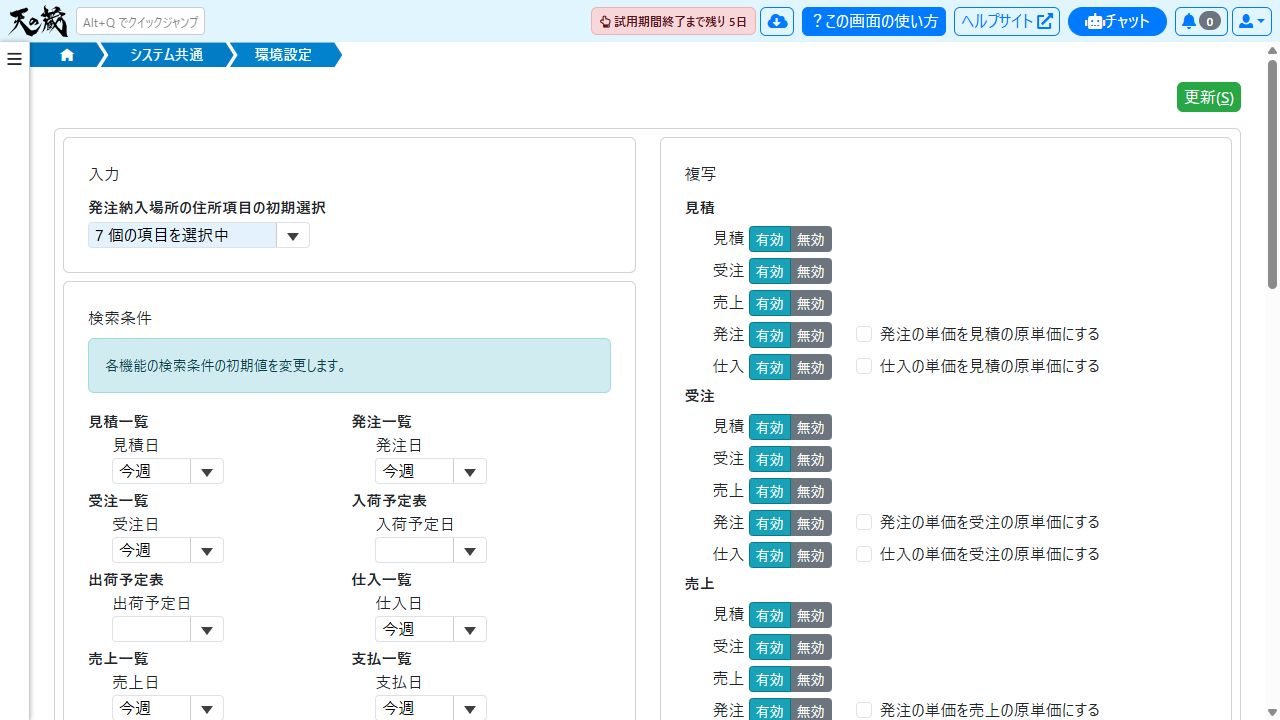This screenshot has height=720, width=1280.
Task: Focus the quick jump search field
Action: [140, 21]
